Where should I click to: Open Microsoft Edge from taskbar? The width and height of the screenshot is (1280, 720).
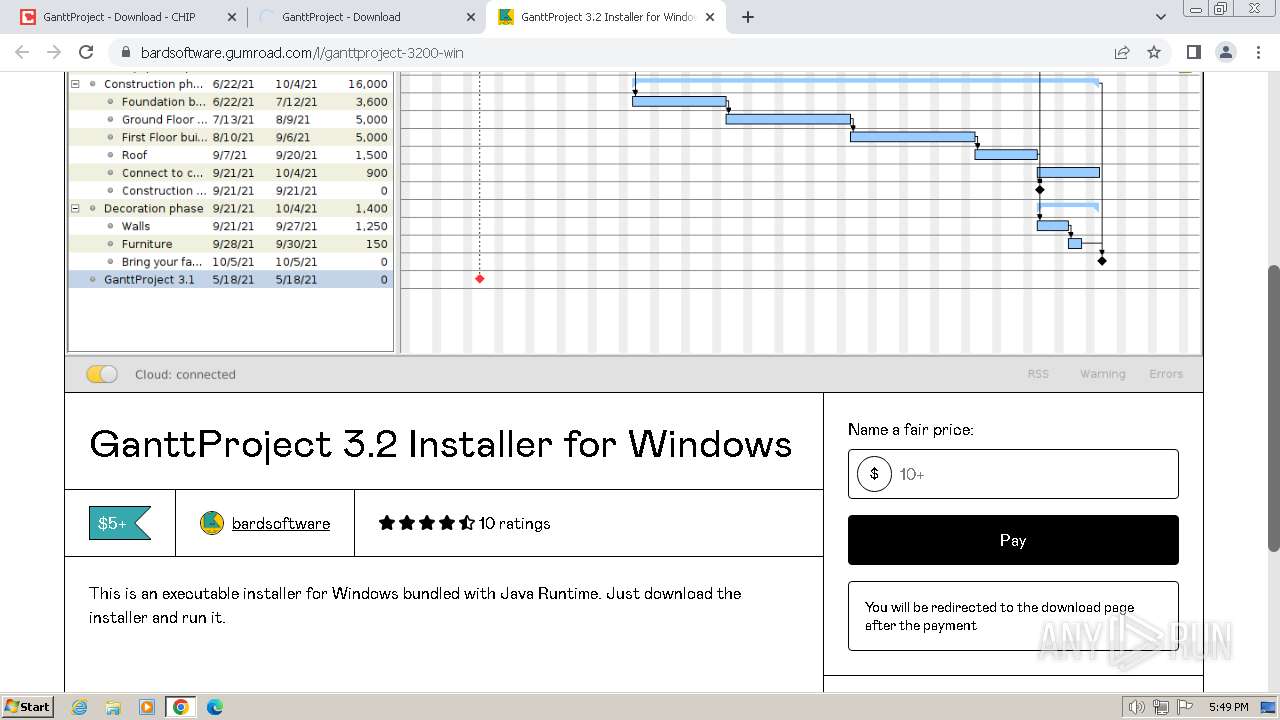click(214, 707)
